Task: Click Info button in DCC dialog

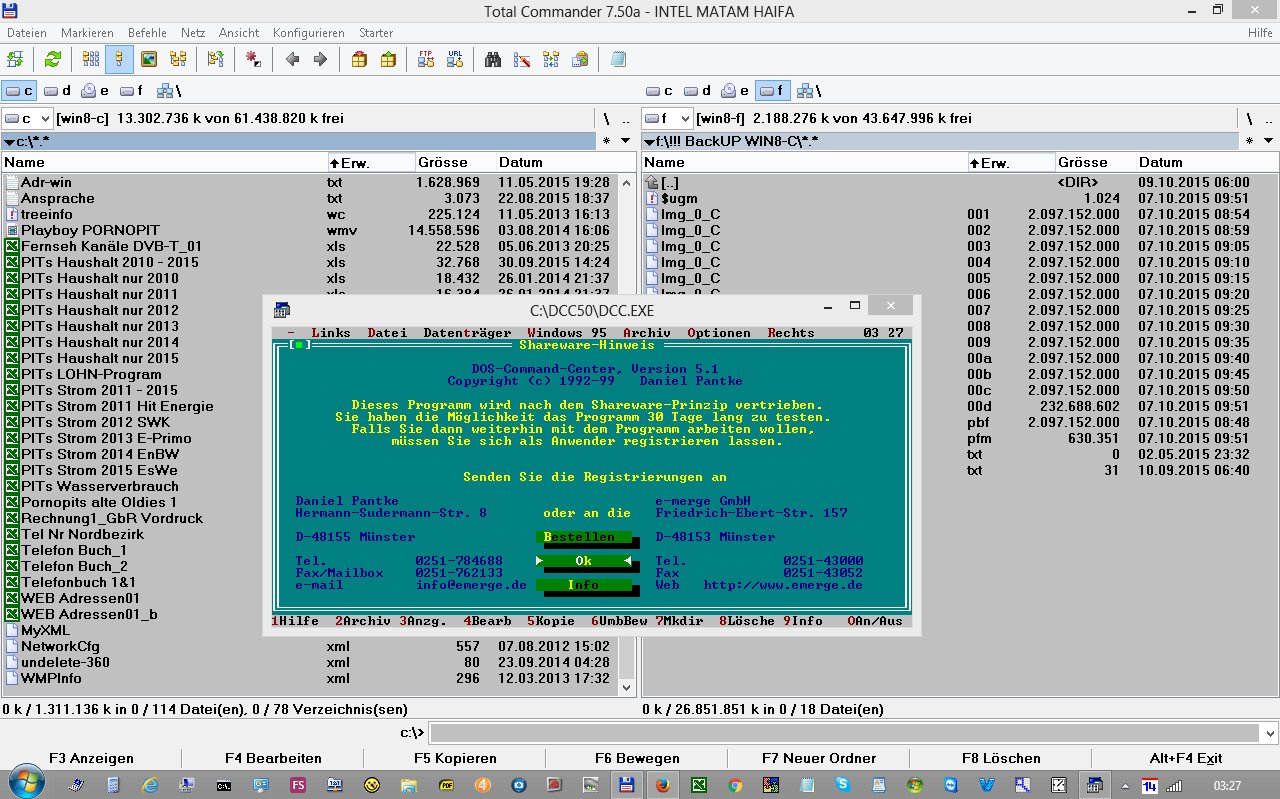Action: tap(583, 585)
